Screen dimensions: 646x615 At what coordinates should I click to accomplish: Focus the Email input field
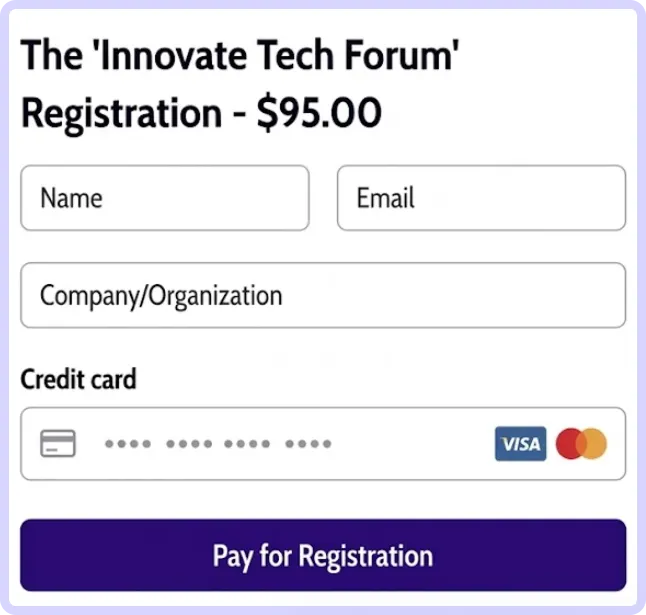click(x=481, y=198)
